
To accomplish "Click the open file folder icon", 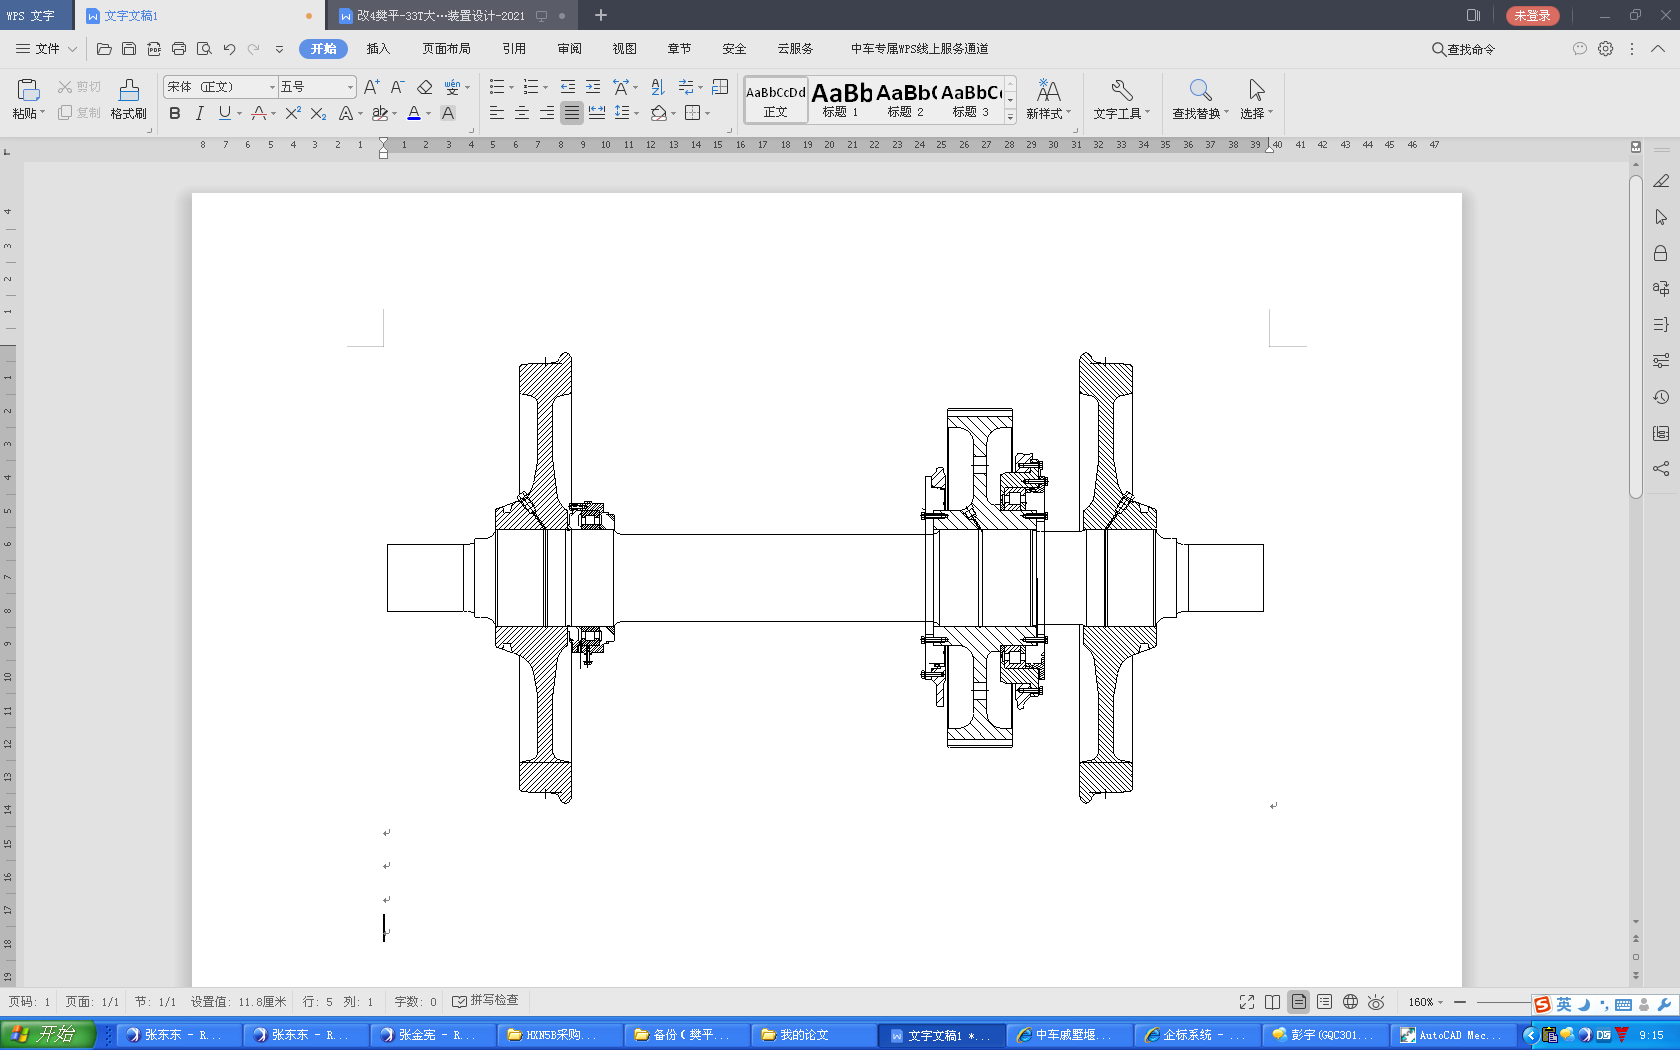I will pos(104,48).
